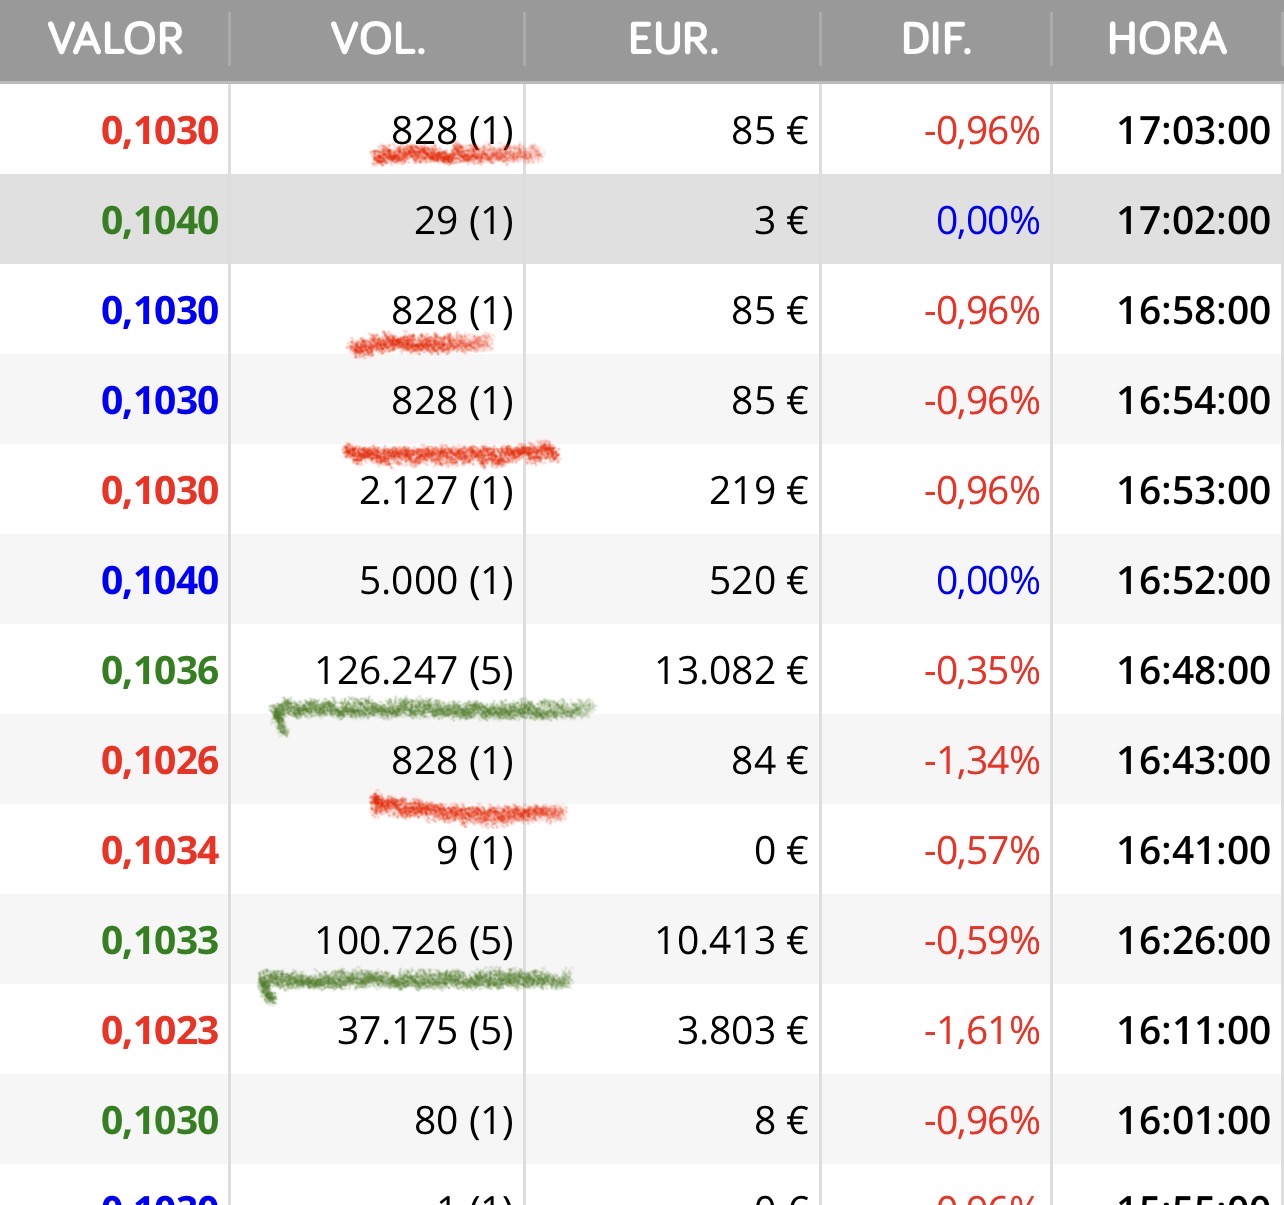Click the 2.127 (1) volume cell
The width and height of the screenshot is (1284, 1205).
[436, 491]
